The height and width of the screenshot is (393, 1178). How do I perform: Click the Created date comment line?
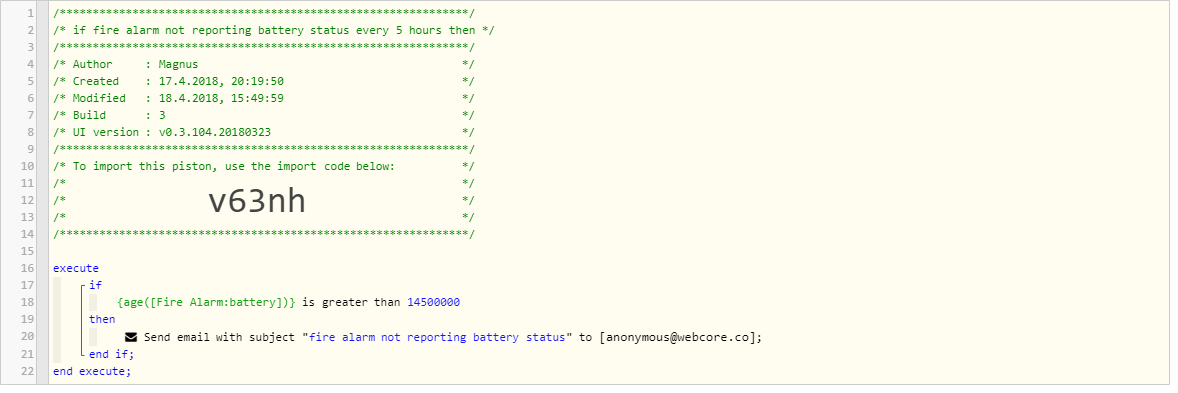click(264, 81)
